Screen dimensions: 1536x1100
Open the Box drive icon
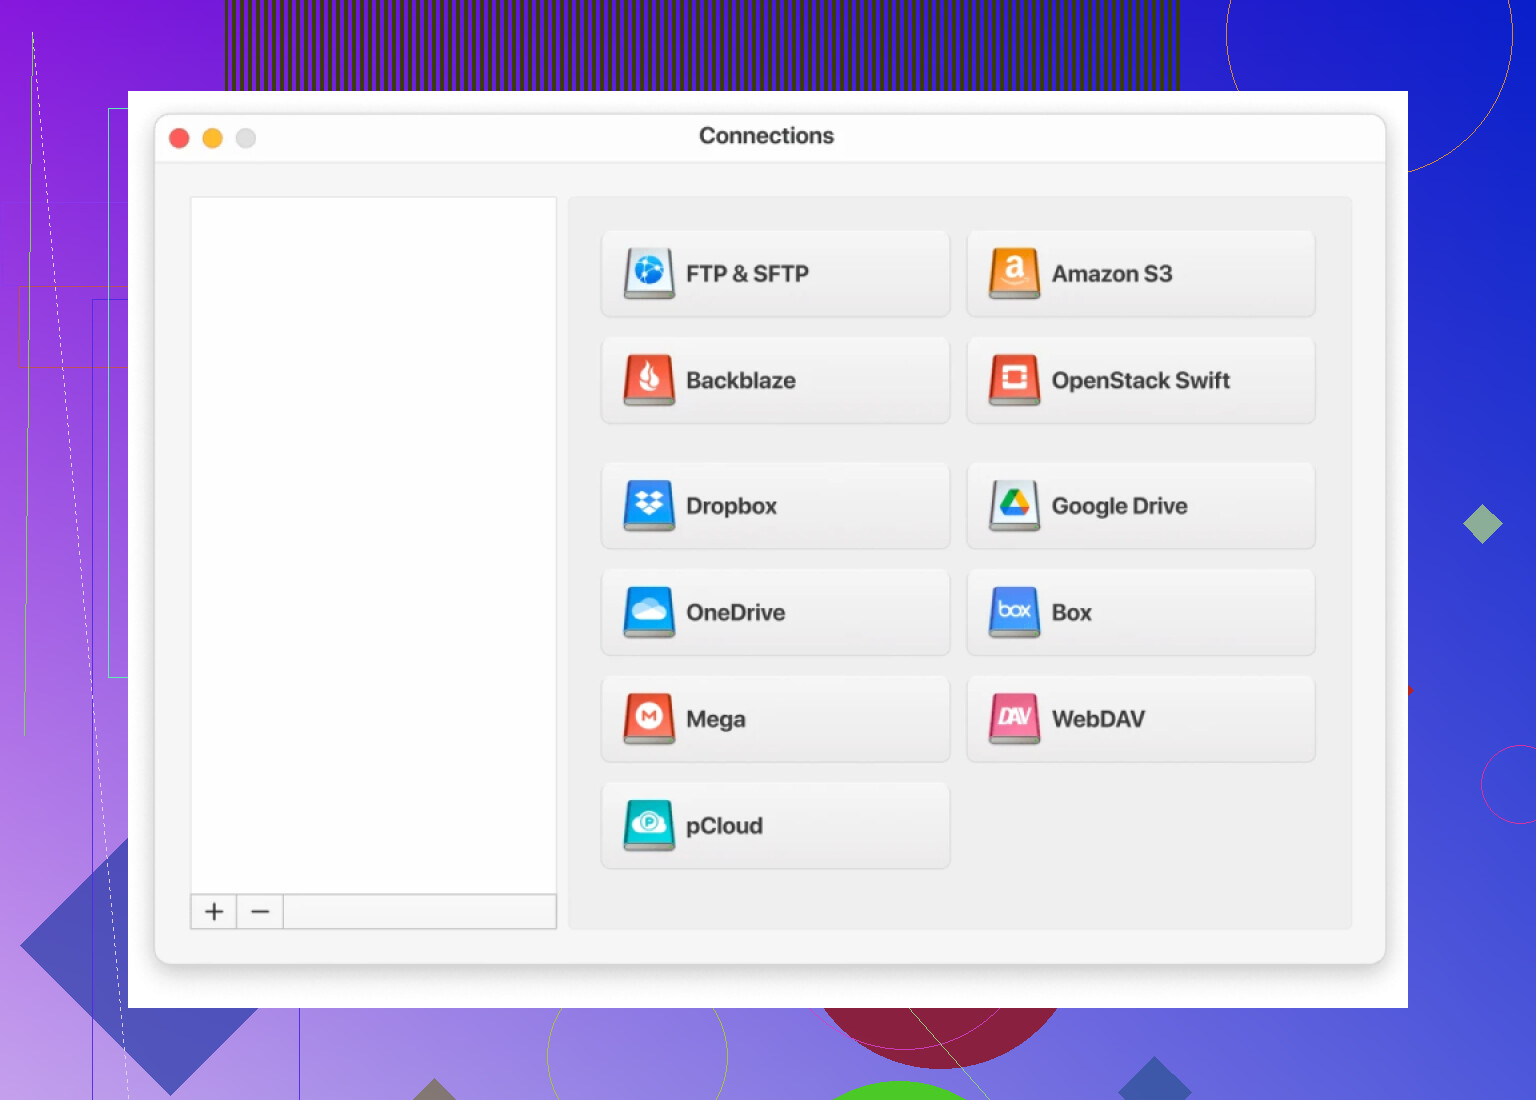tap(1014, 612)
